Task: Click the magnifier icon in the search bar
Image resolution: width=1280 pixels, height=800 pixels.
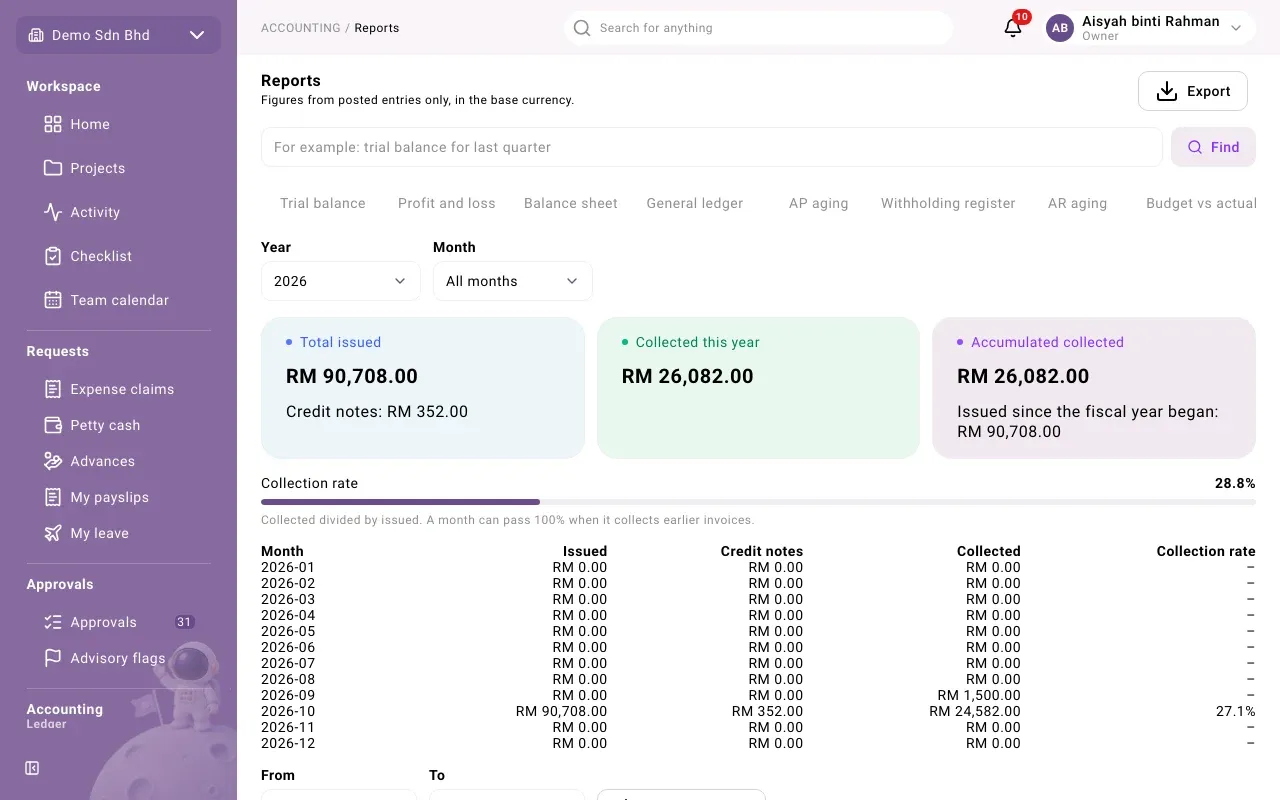Action: tap(582, 28)
